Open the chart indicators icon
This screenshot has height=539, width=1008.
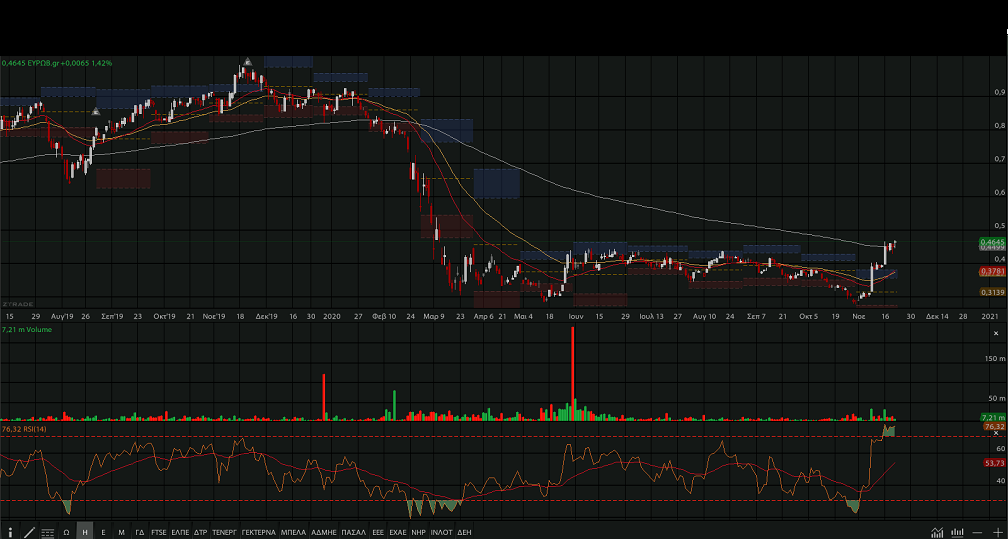937,532
